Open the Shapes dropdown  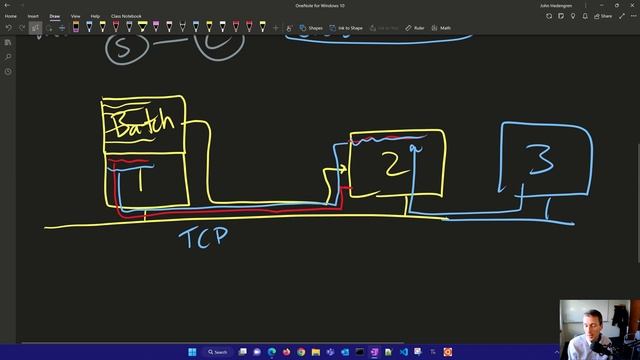(311, 28)
